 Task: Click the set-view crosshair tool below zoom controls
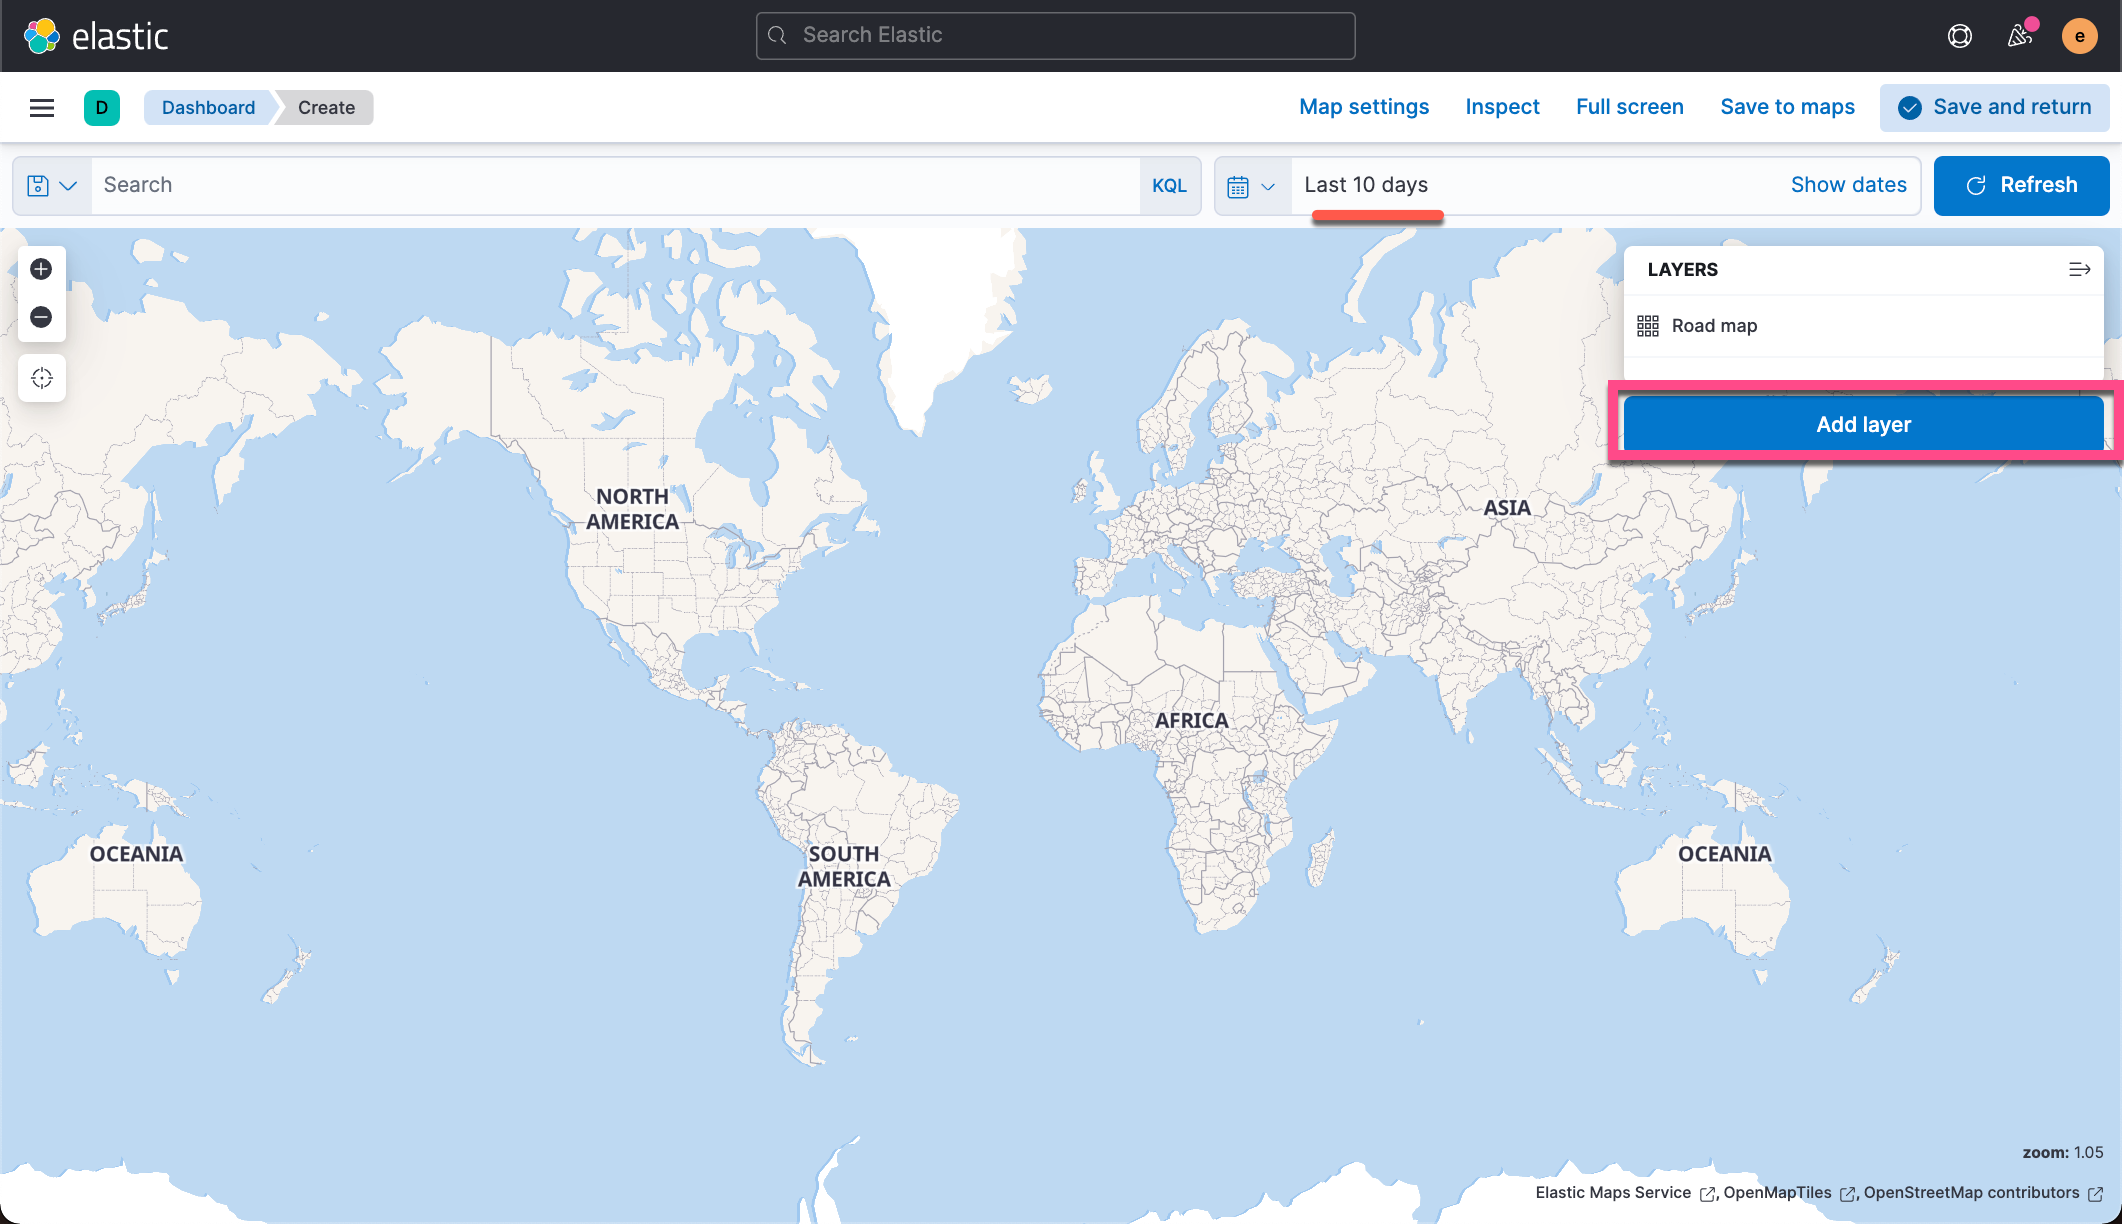click(41, 378)
